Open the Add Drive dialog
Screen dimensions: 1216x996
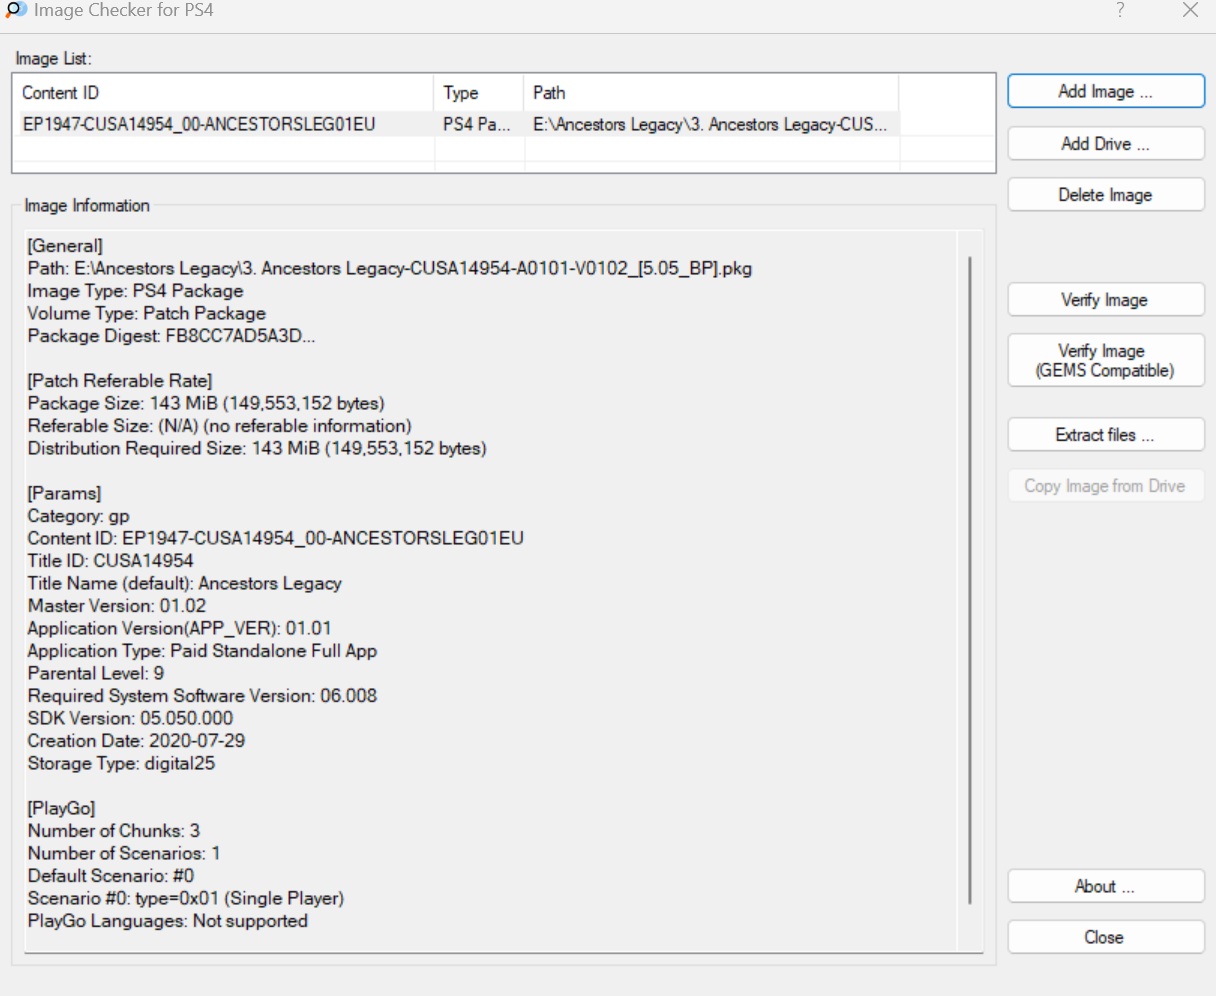(1105, 144)
